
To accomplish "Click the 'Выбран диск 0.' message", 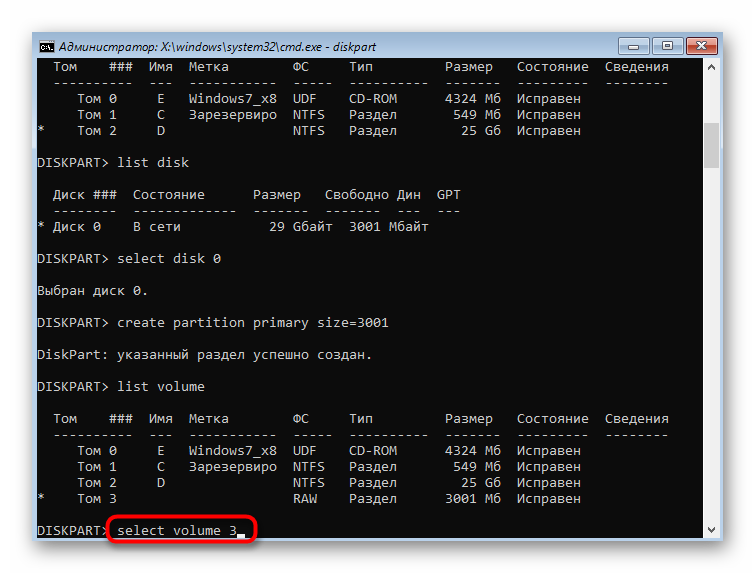I will [92, 291].
